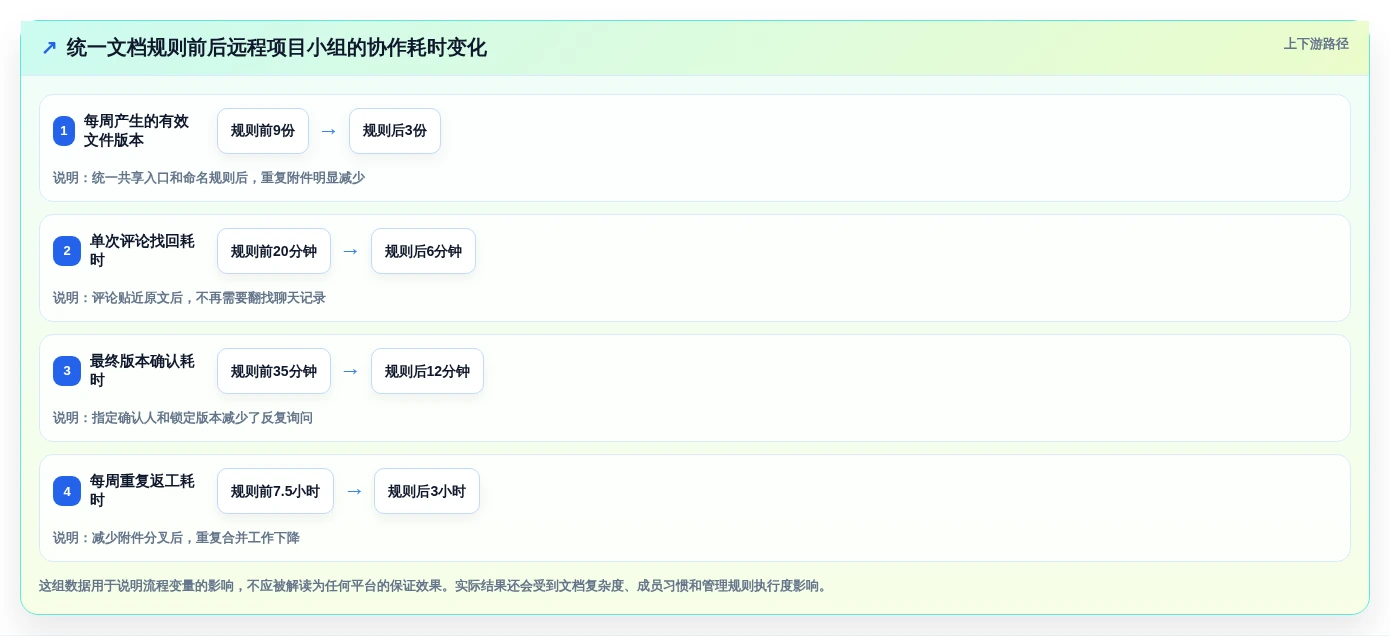The image size is (1390, 636).
Task: Click the 规则后3小时 chip
Action: (427, 491)
